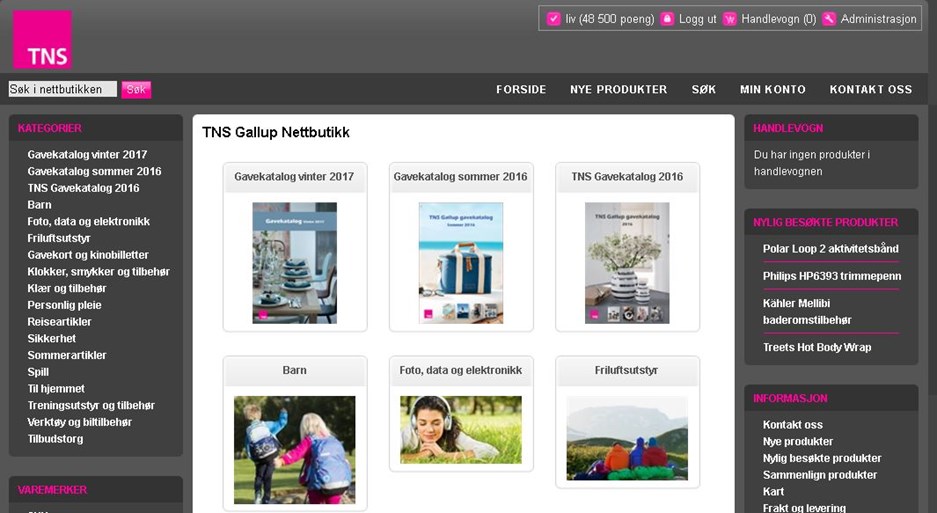Click the Gavekatalog sommer 2016 card title
The width and height of the screenshot is (937, 513).
point(460,177)
